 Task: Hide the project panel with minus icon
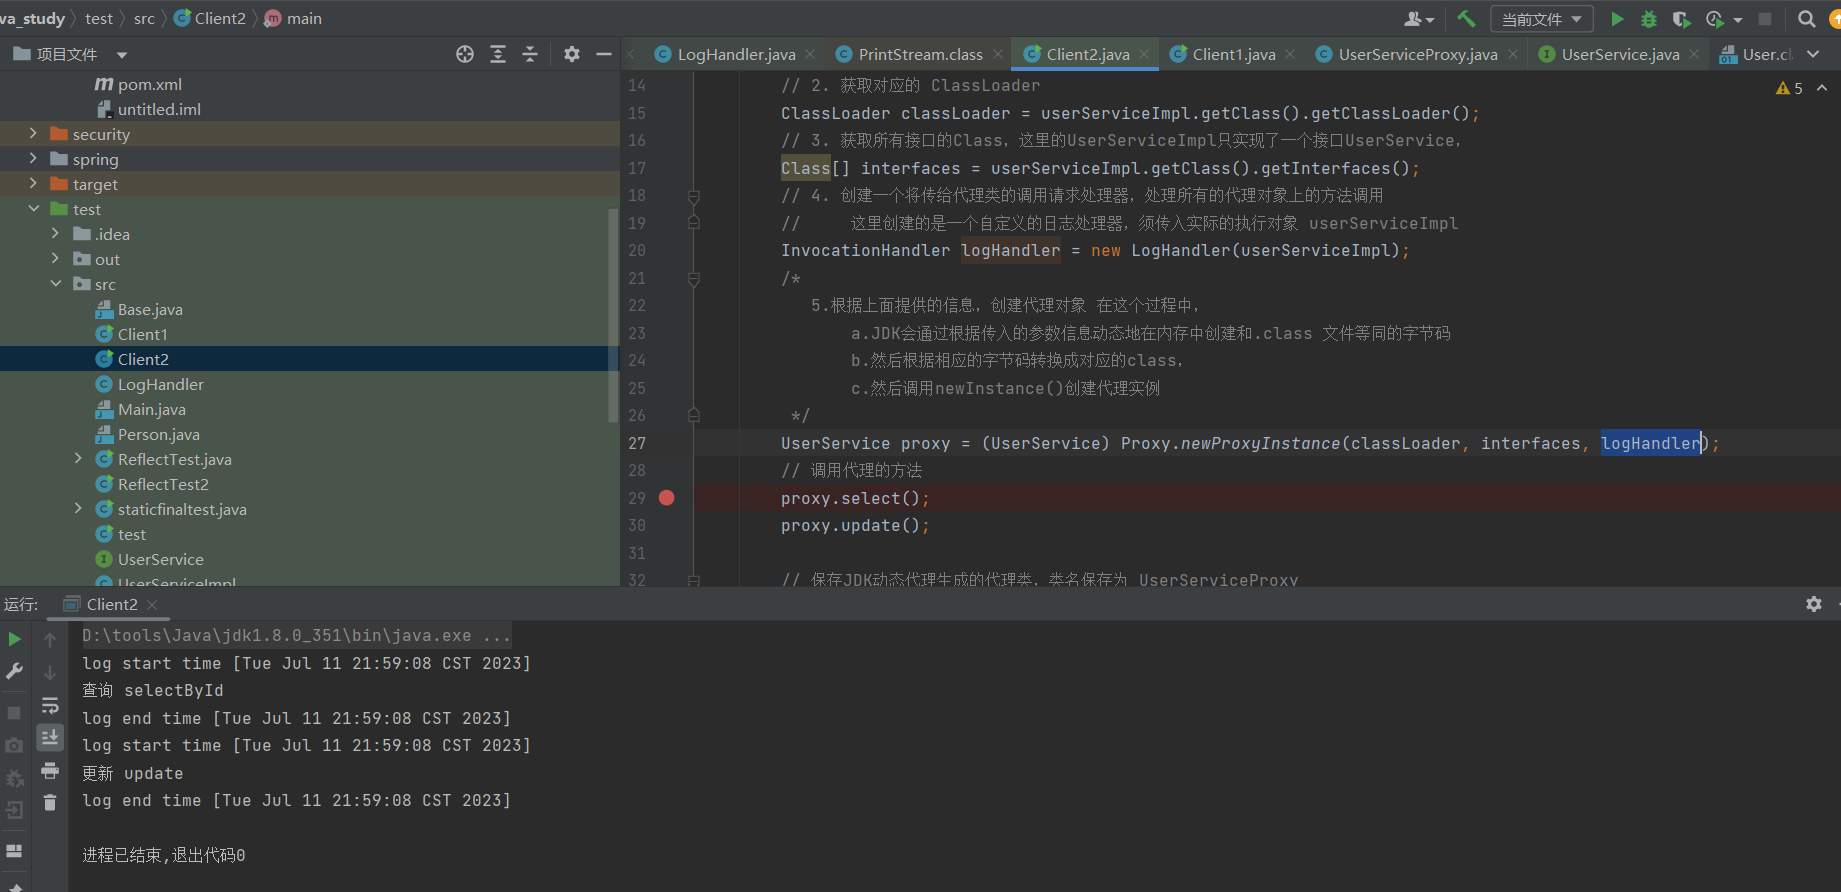tap(603, 54)
